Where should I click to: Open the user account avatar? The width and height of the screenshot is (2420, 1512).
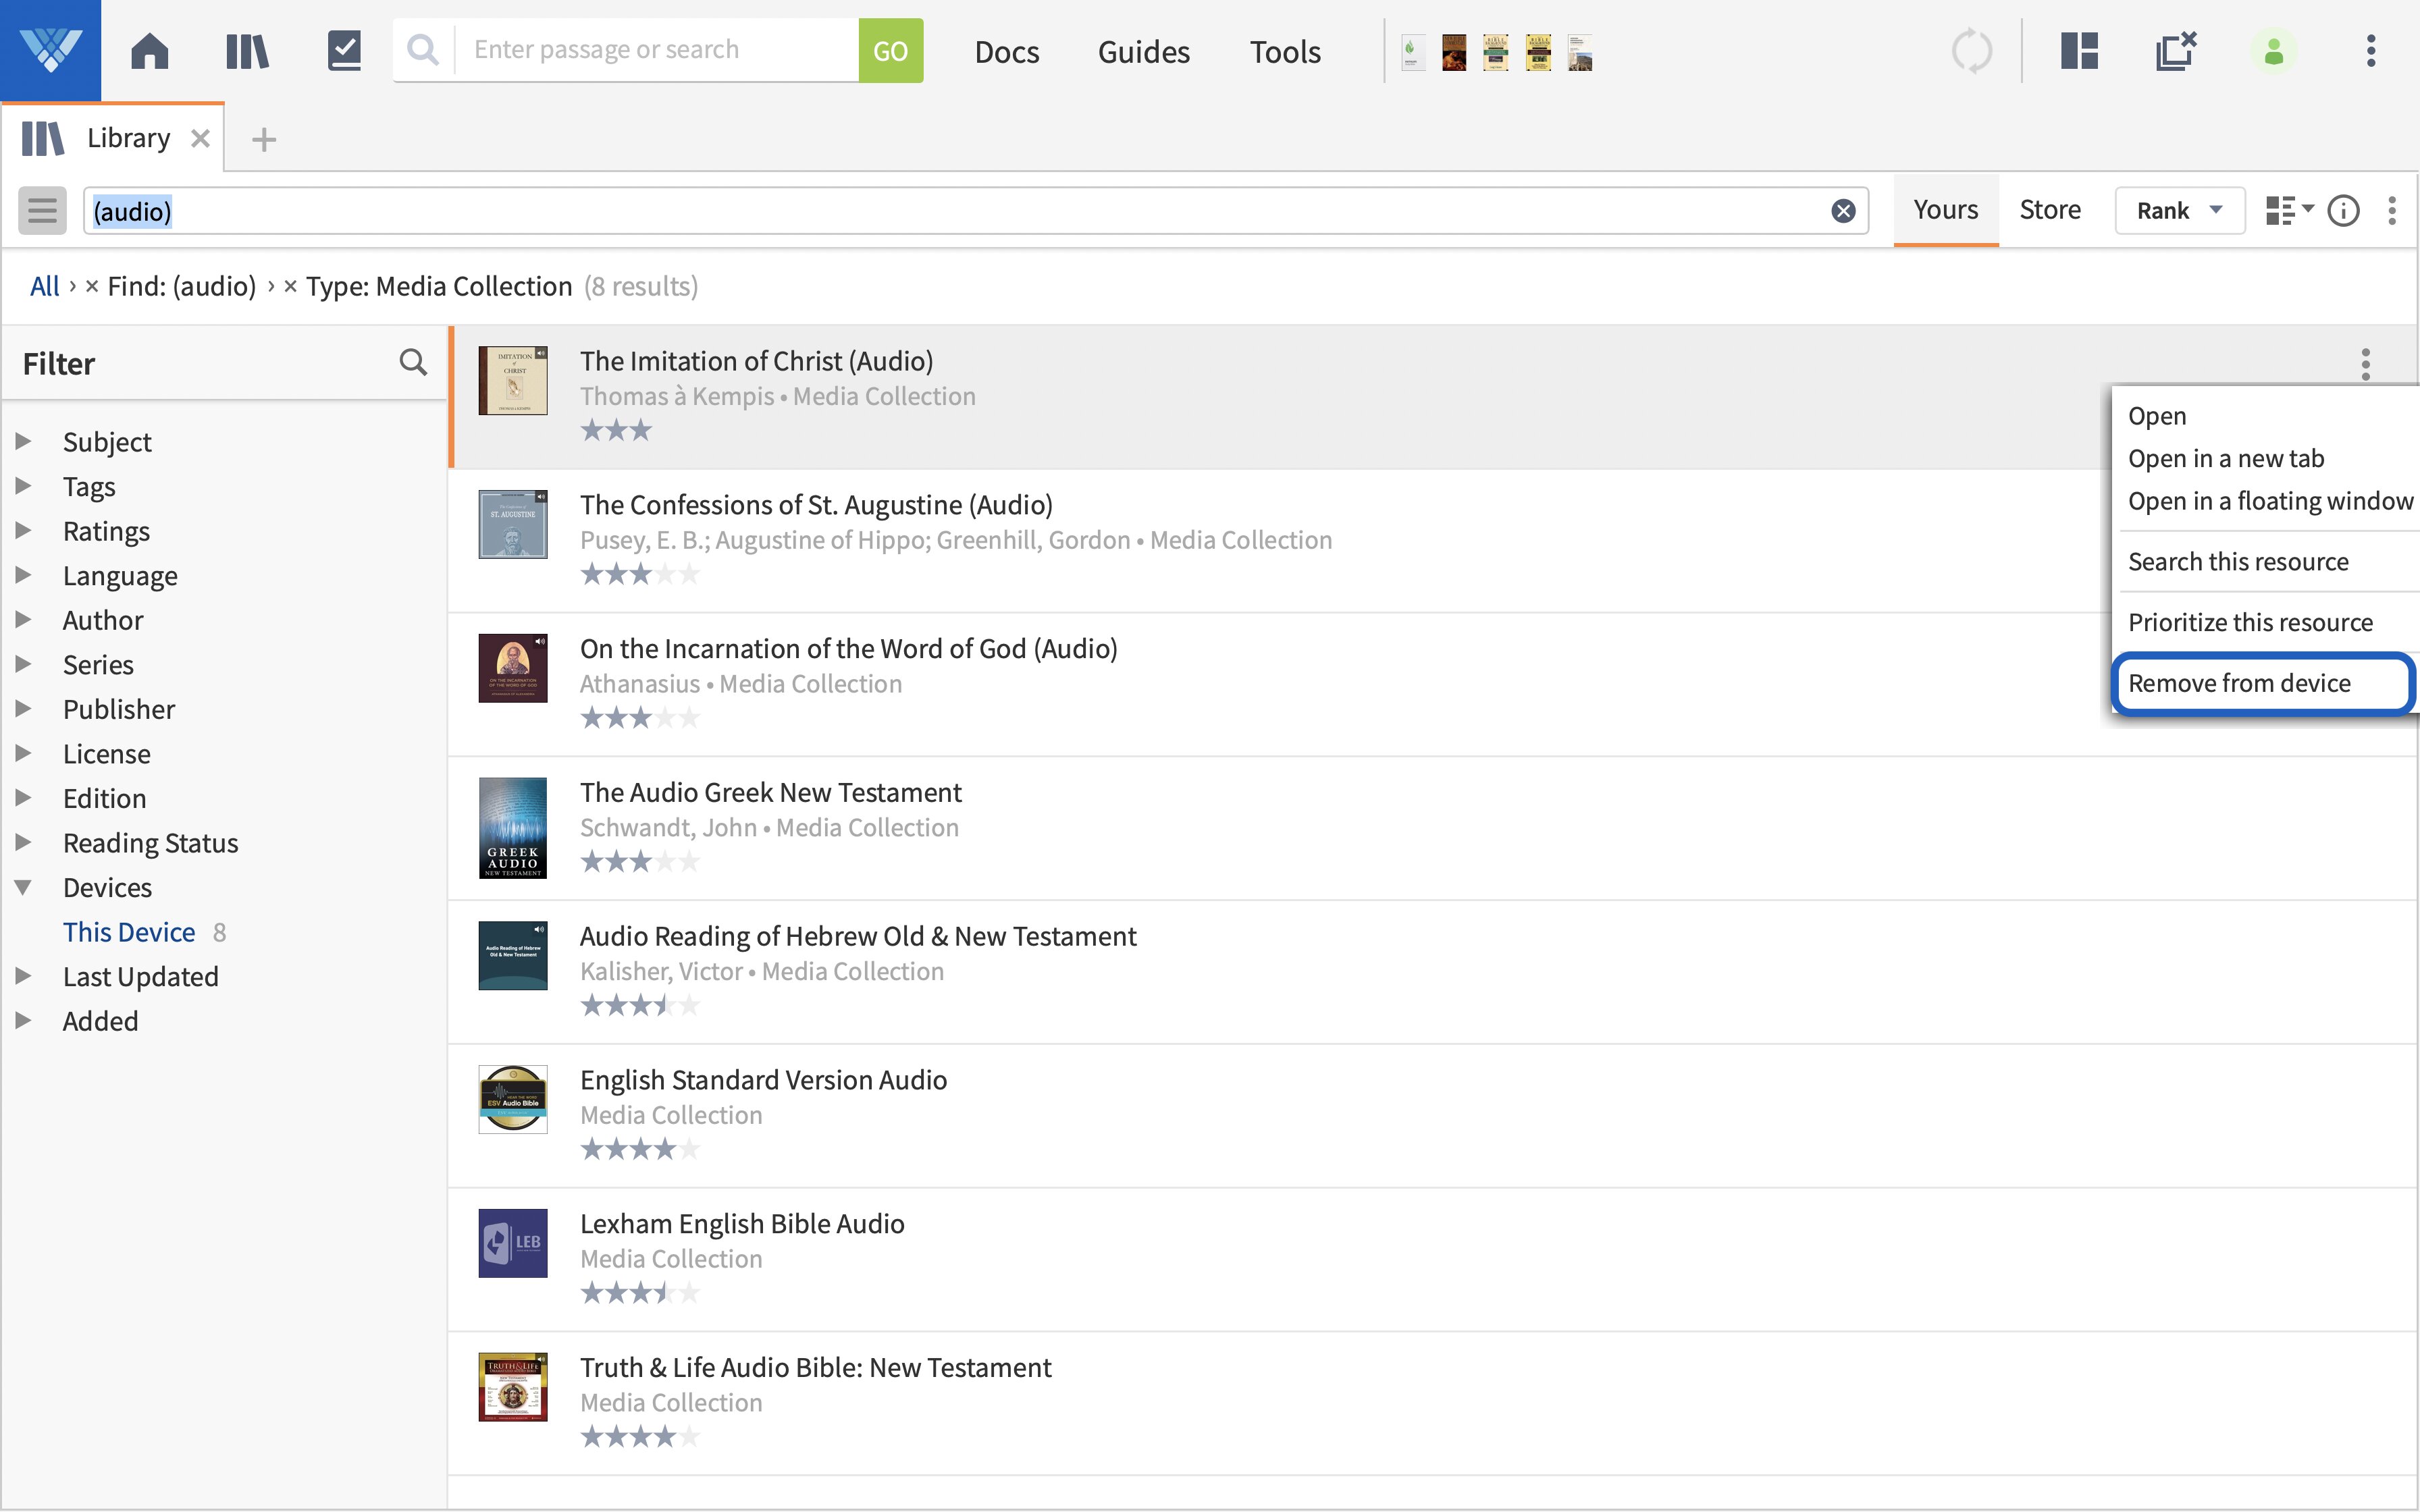coord(2274,51)
